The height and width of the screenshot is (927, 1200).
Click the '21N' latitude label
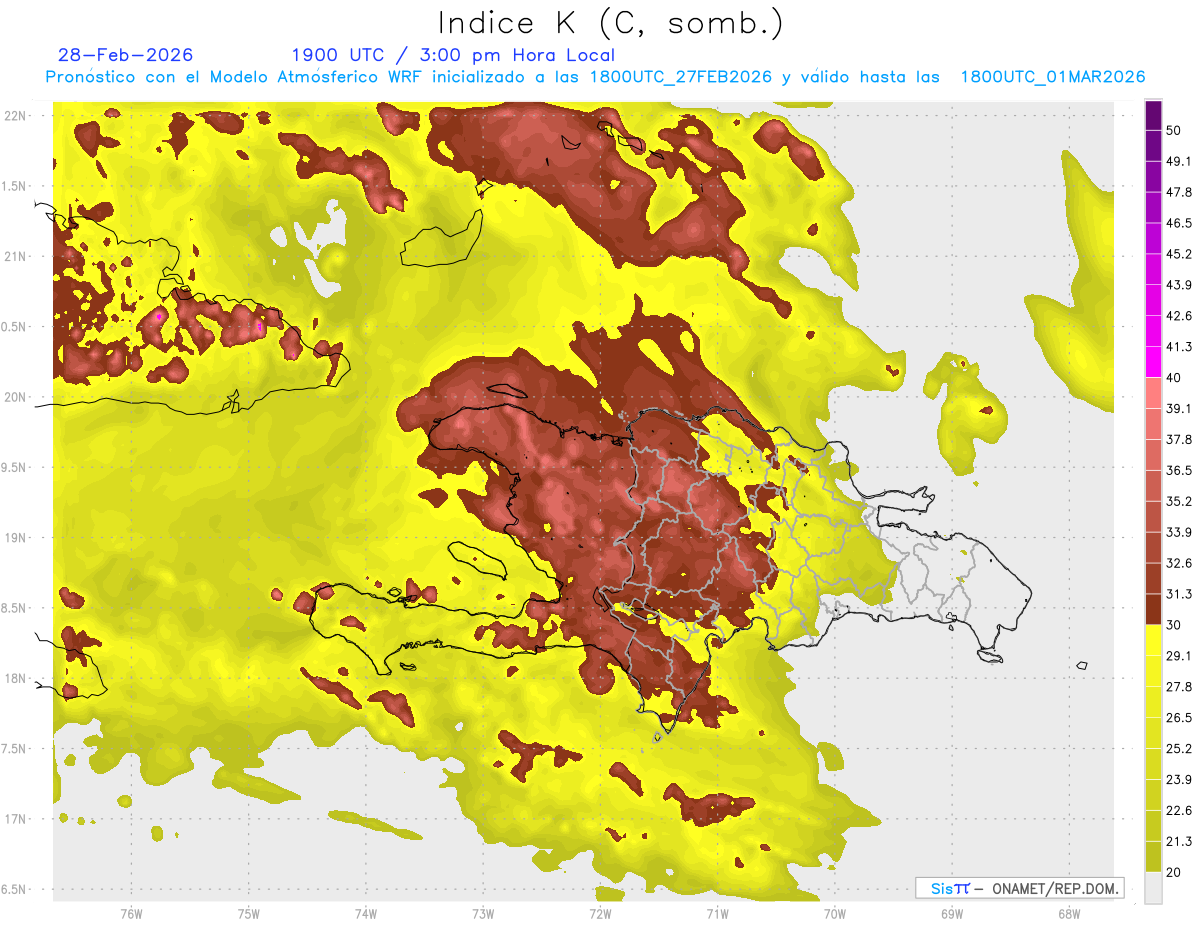[x=15, y=257]
